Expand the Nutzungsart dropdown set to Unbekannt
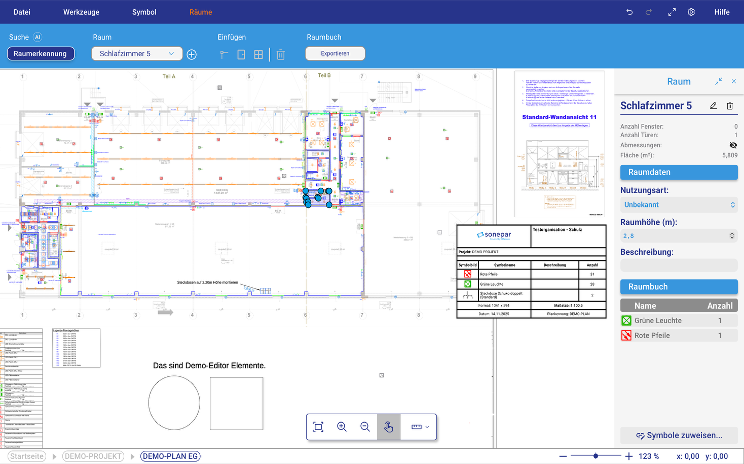Image resolution: width=744 pixels, height=464 pixels. [x=679, y=203]
